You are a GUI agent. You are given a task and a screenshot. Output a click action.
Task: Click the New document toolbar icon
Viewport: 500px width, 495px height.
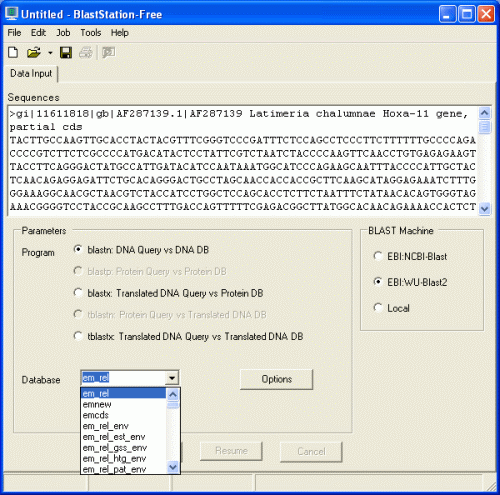pyautogui.click(x=13, y=52)
